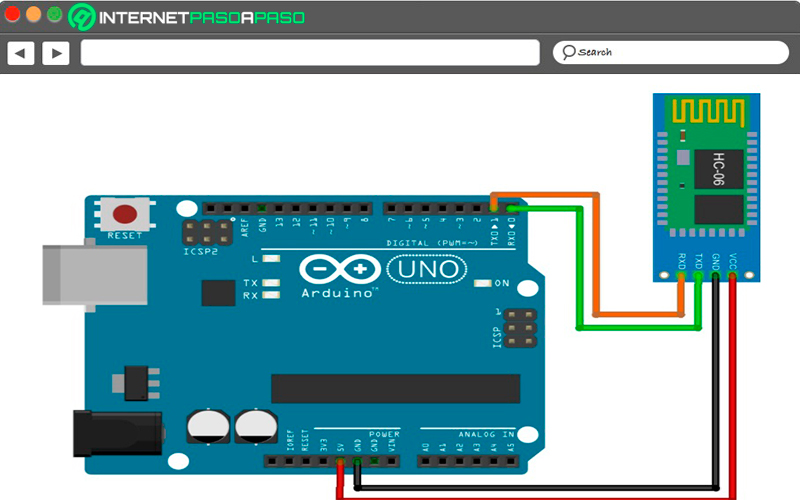Click the gray USB port on the board
Image resolution: width=800 pixels, height=500 pixels.
95,274
